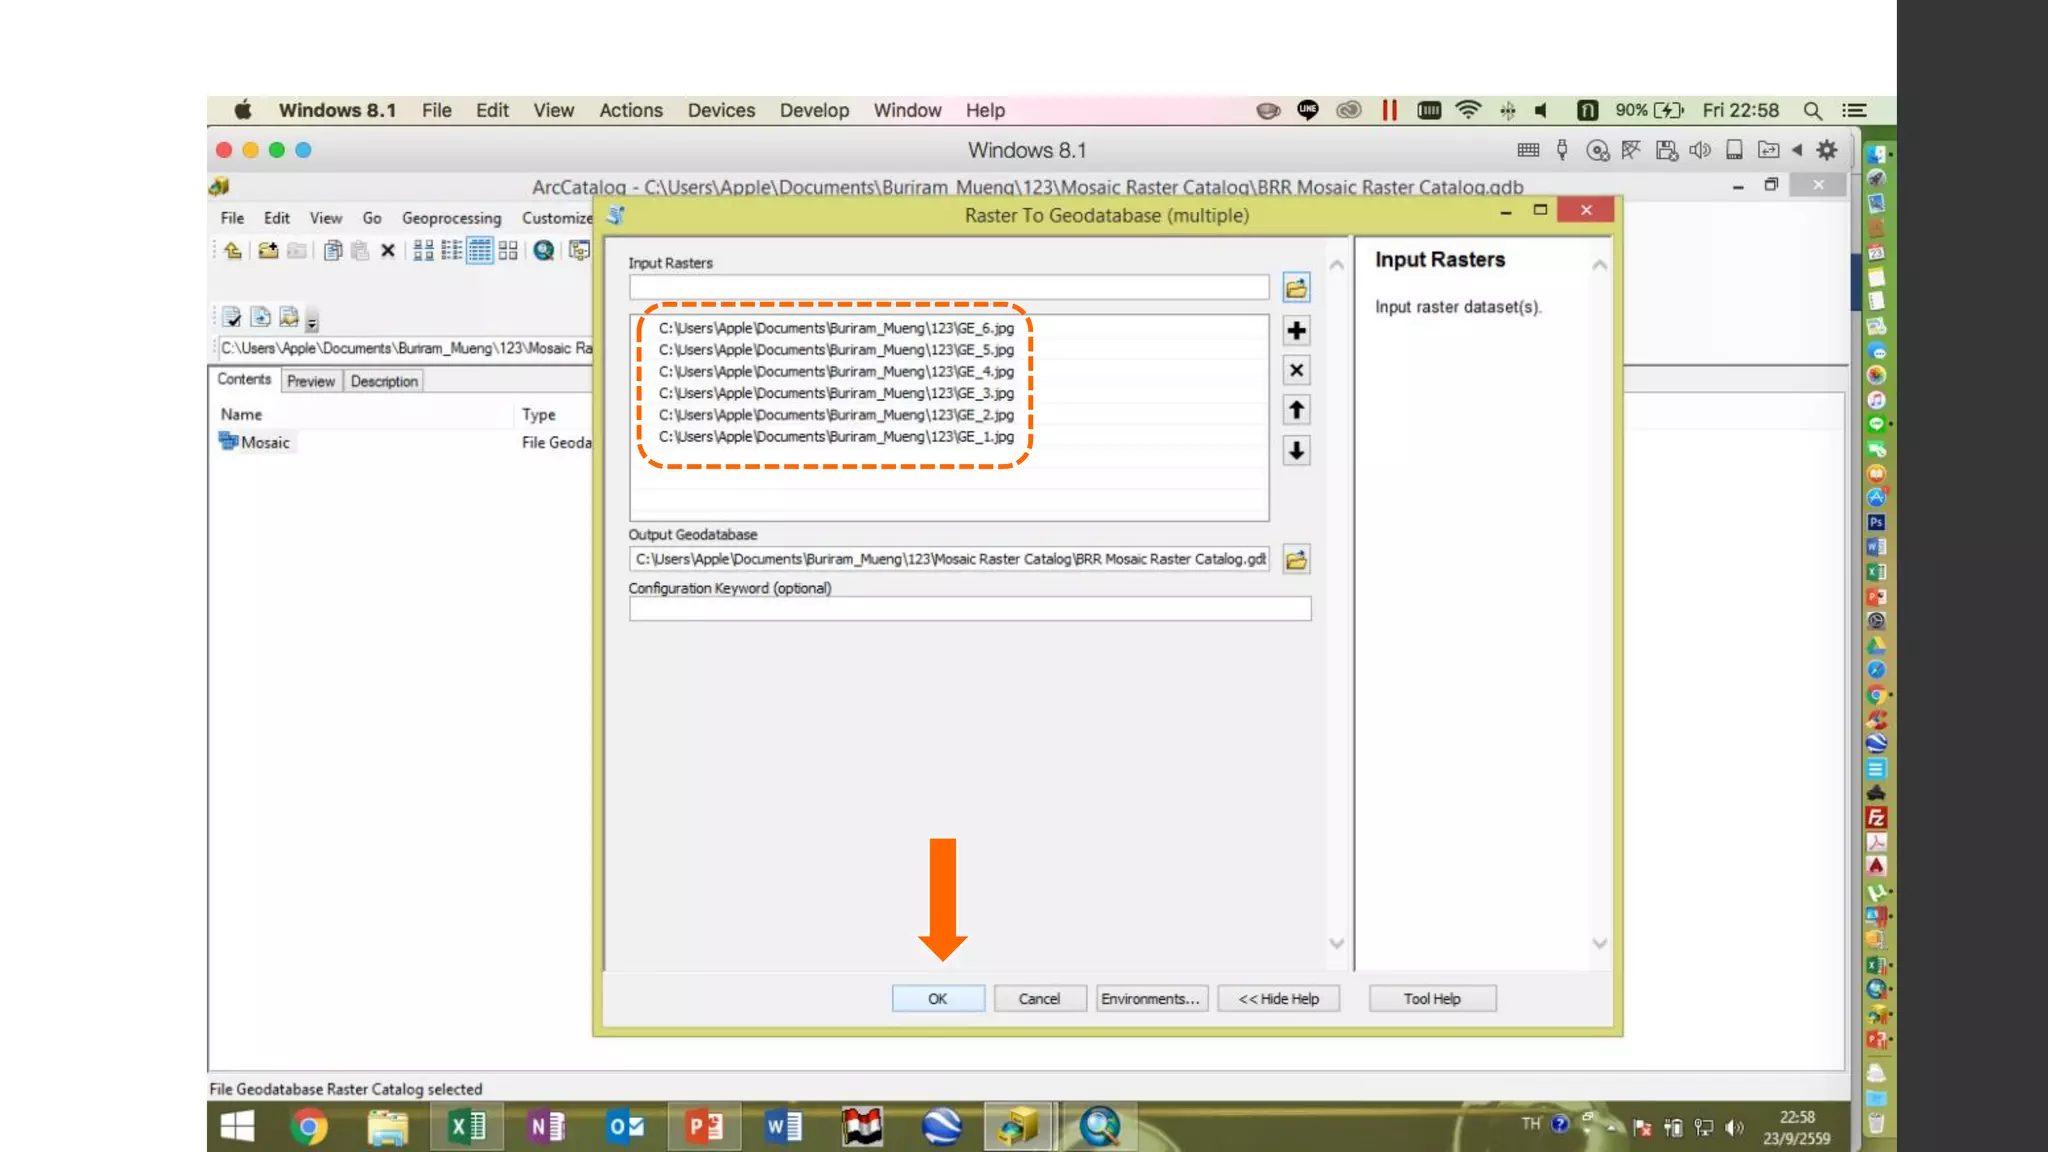2048x1152 pixels.
Task: Switch to the Preview tab
Action: (310, 381)
